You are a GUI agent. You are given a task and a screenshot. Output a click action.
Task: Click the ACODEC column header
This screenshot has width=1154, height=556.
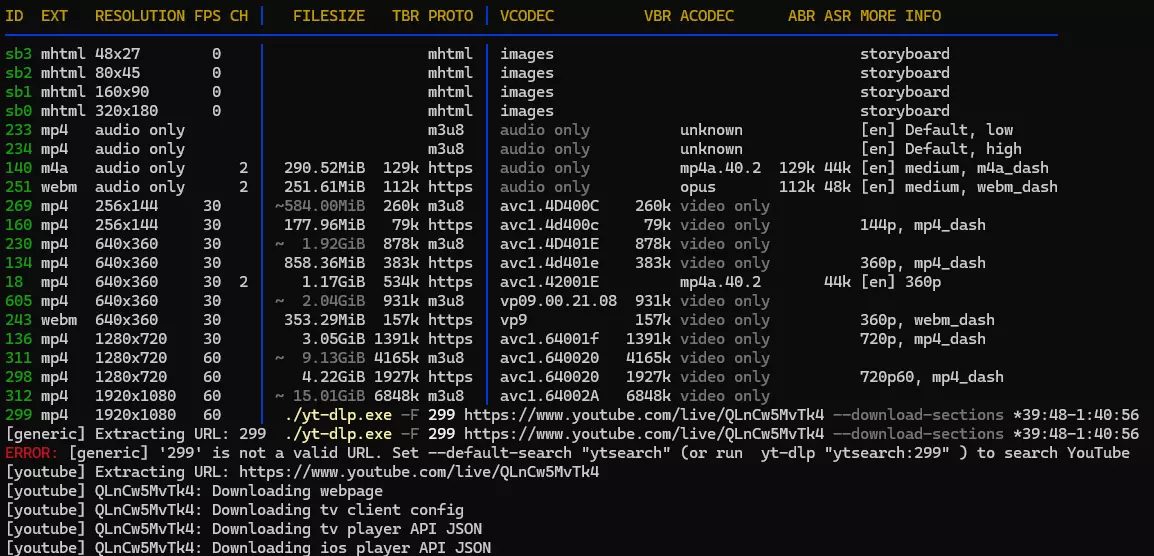(x=707, y=15)
